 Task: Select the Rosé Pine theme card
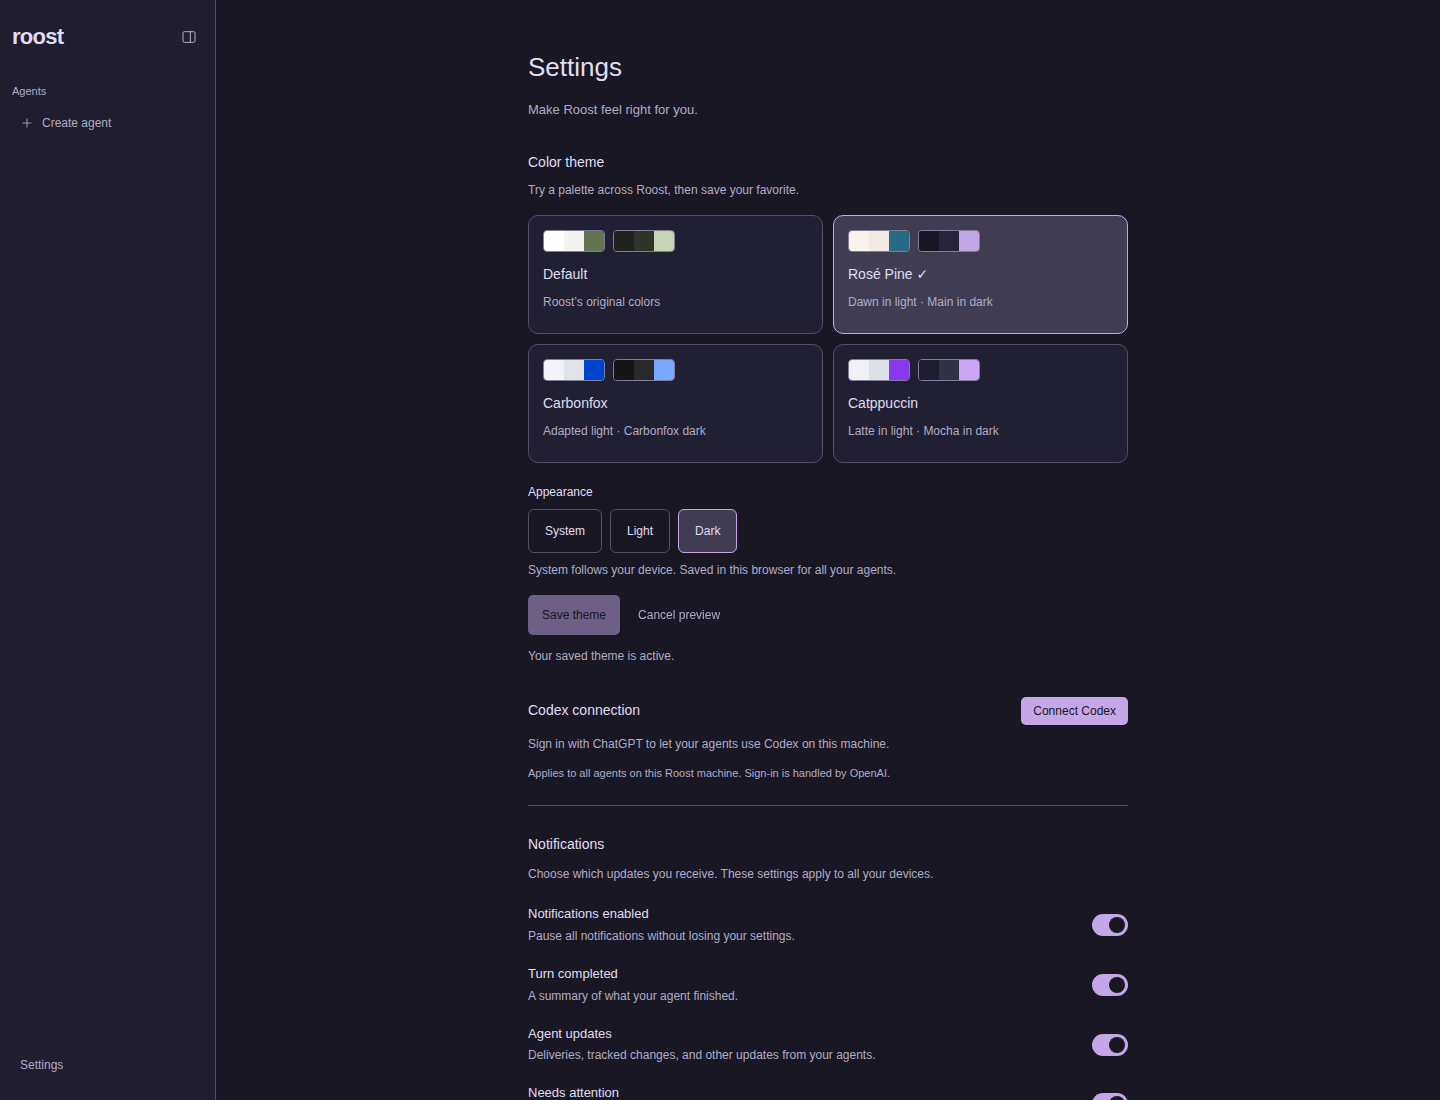(980, 274)
